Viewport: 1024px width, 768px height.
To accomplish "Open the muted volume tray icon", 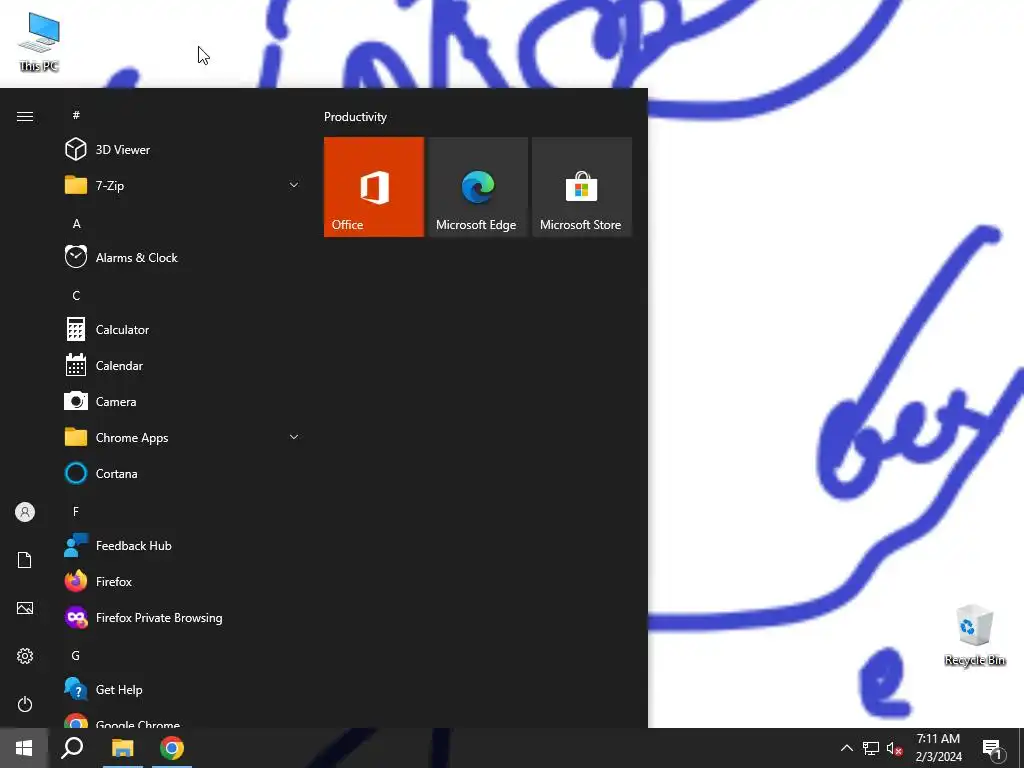I will 895,748.
